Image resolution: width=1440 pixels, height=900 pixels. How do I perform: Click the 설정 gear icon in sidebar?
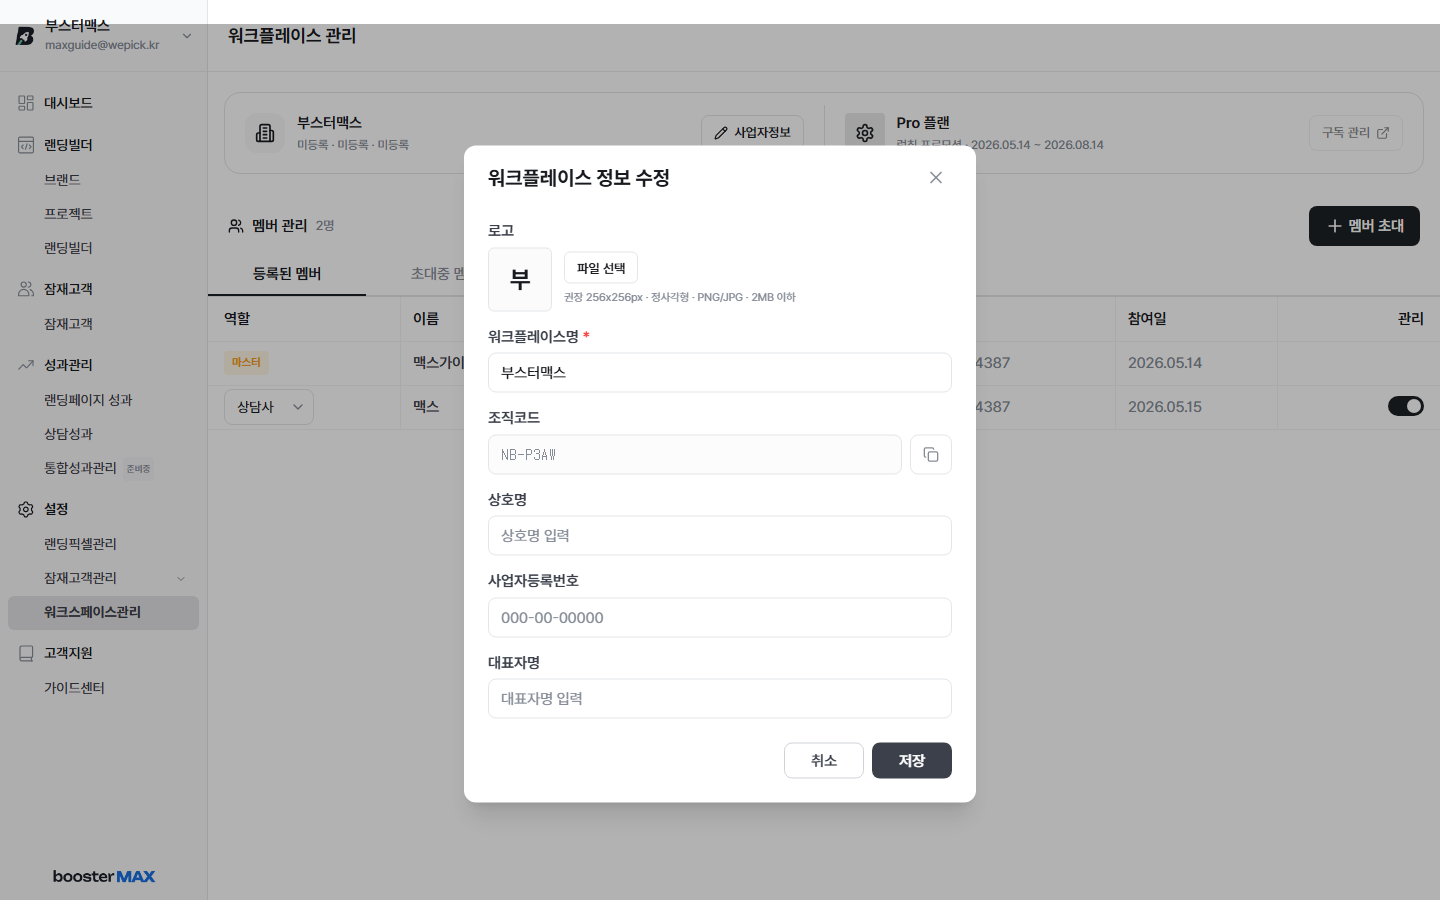click(x=26, y=509)
